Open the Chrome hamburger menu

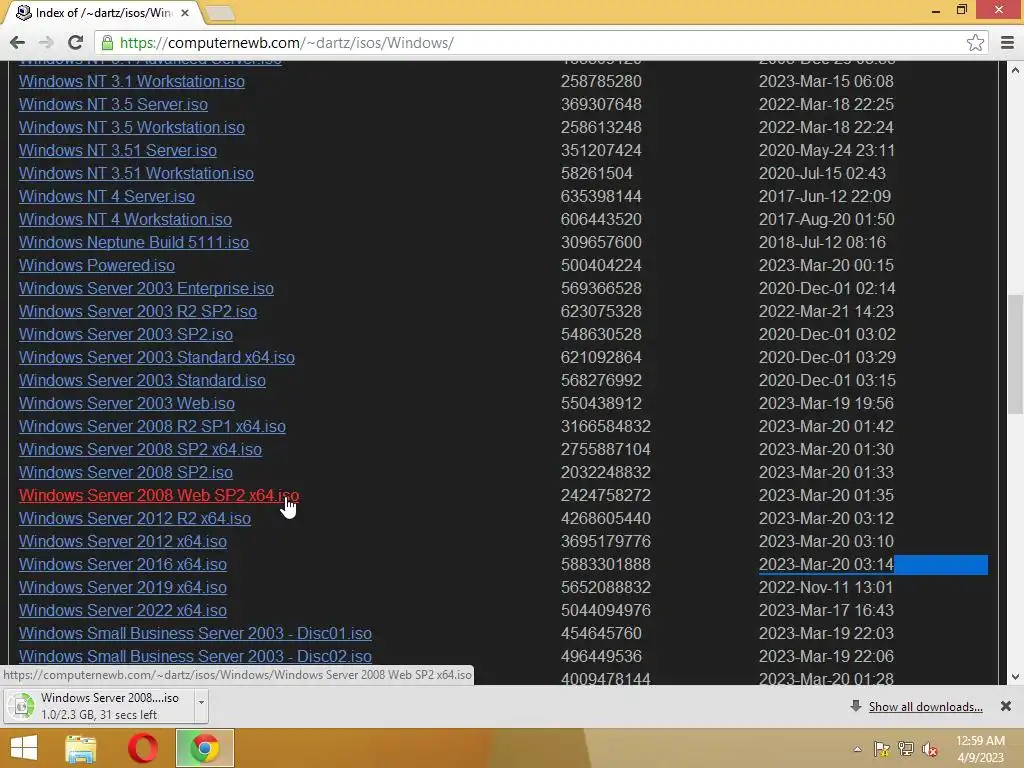(x=1007, y=43)
